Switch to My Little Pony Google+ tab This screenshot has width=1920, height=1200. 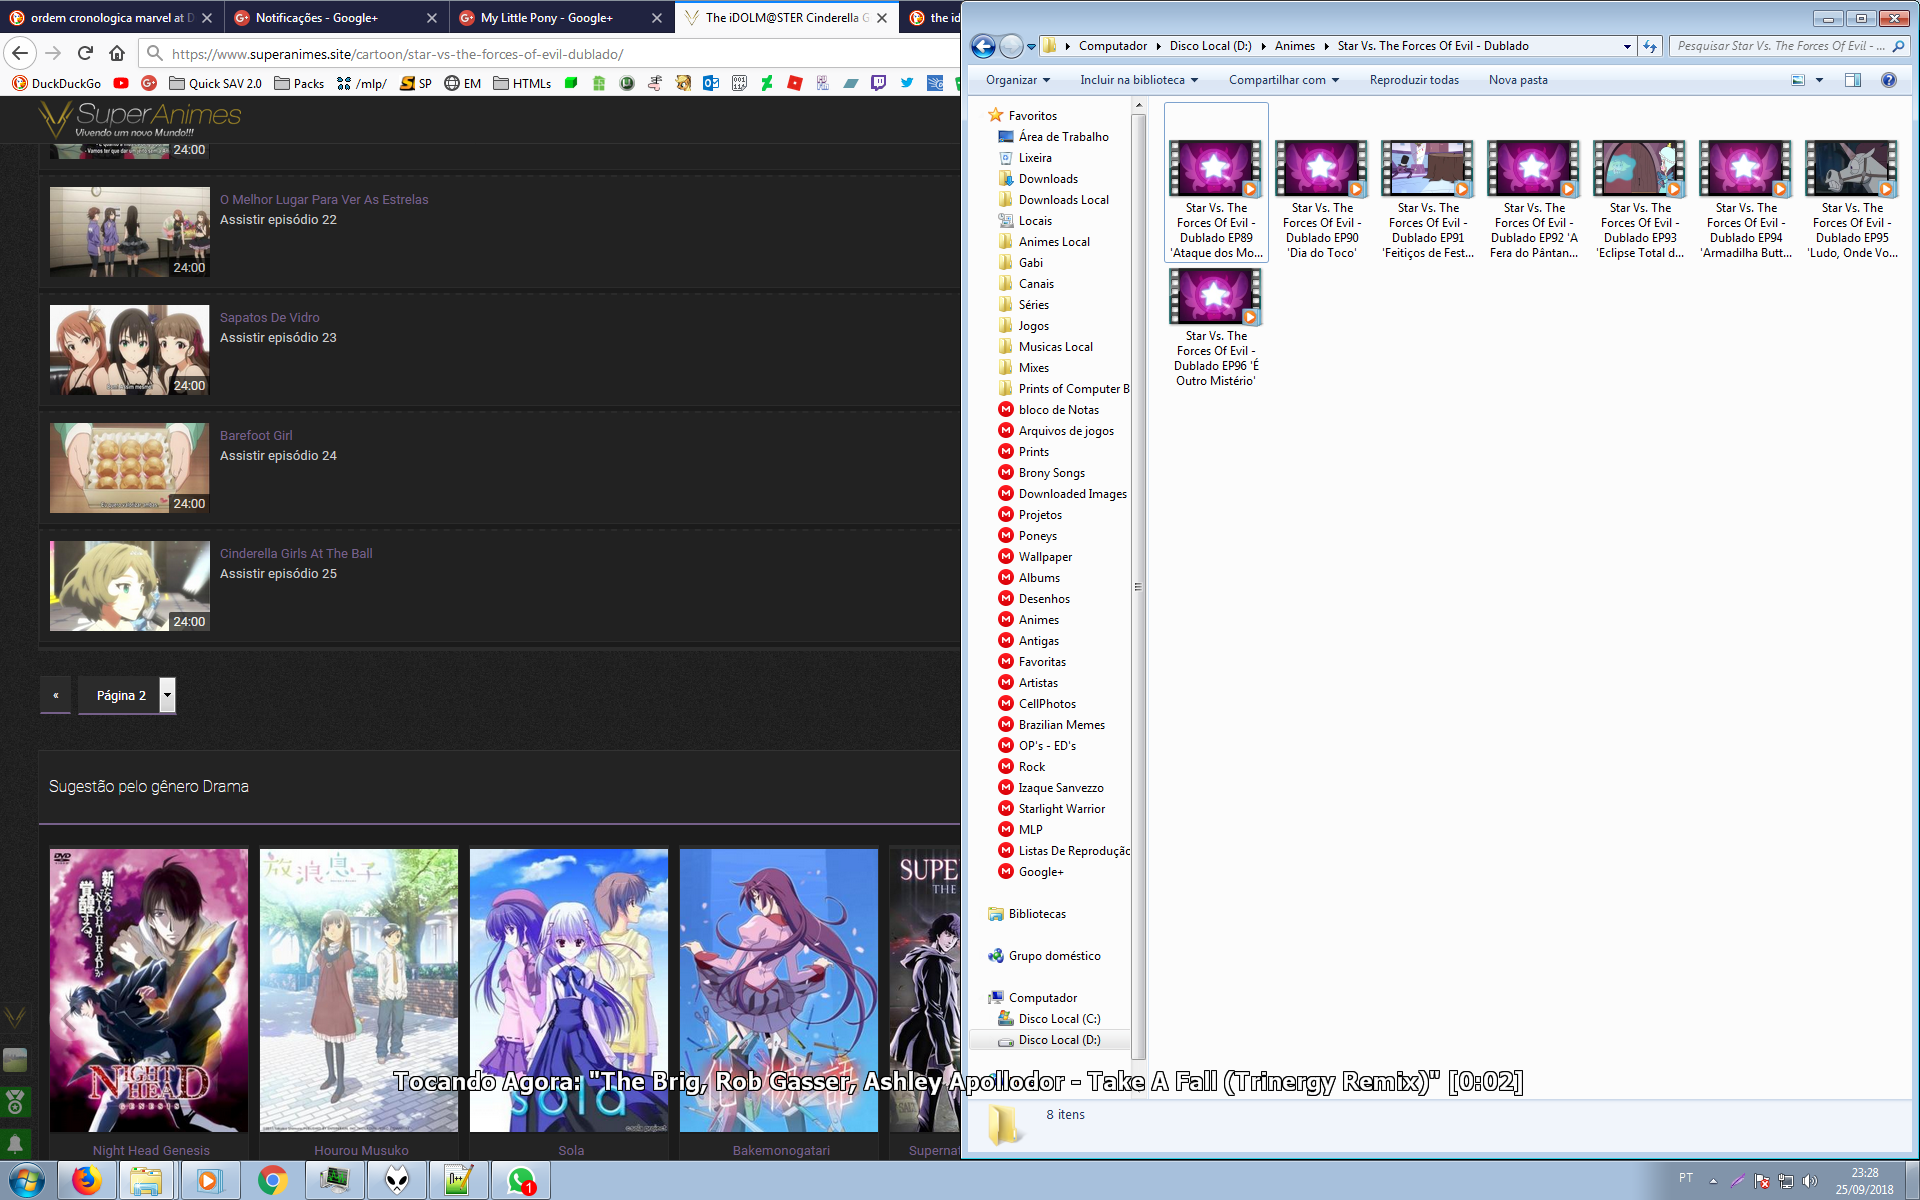[x=546, y=17]
